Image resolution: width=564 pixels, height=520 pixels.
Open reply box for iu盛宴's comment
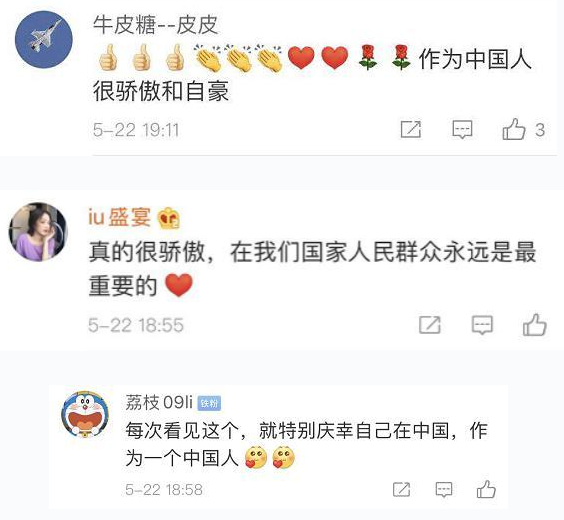point(482,325)
